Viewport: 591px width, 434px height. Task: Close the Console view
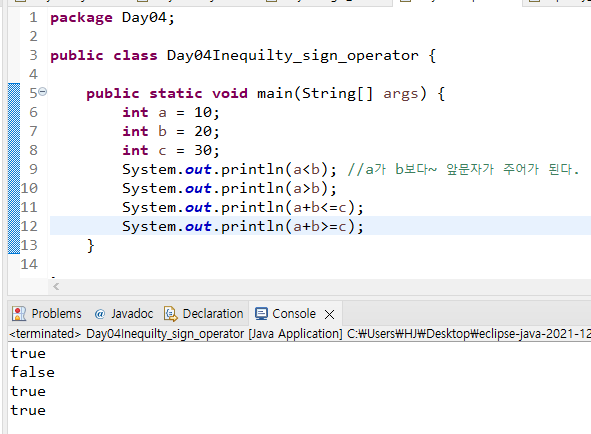click(x=329, y=314)
